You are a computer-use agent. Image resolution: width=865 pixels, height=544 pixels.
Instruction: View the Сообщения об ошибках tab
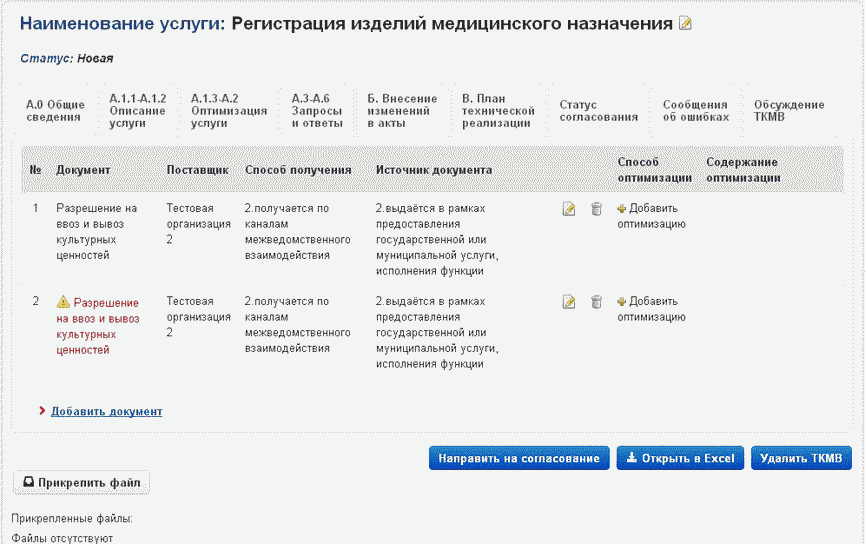click(695, 111)
